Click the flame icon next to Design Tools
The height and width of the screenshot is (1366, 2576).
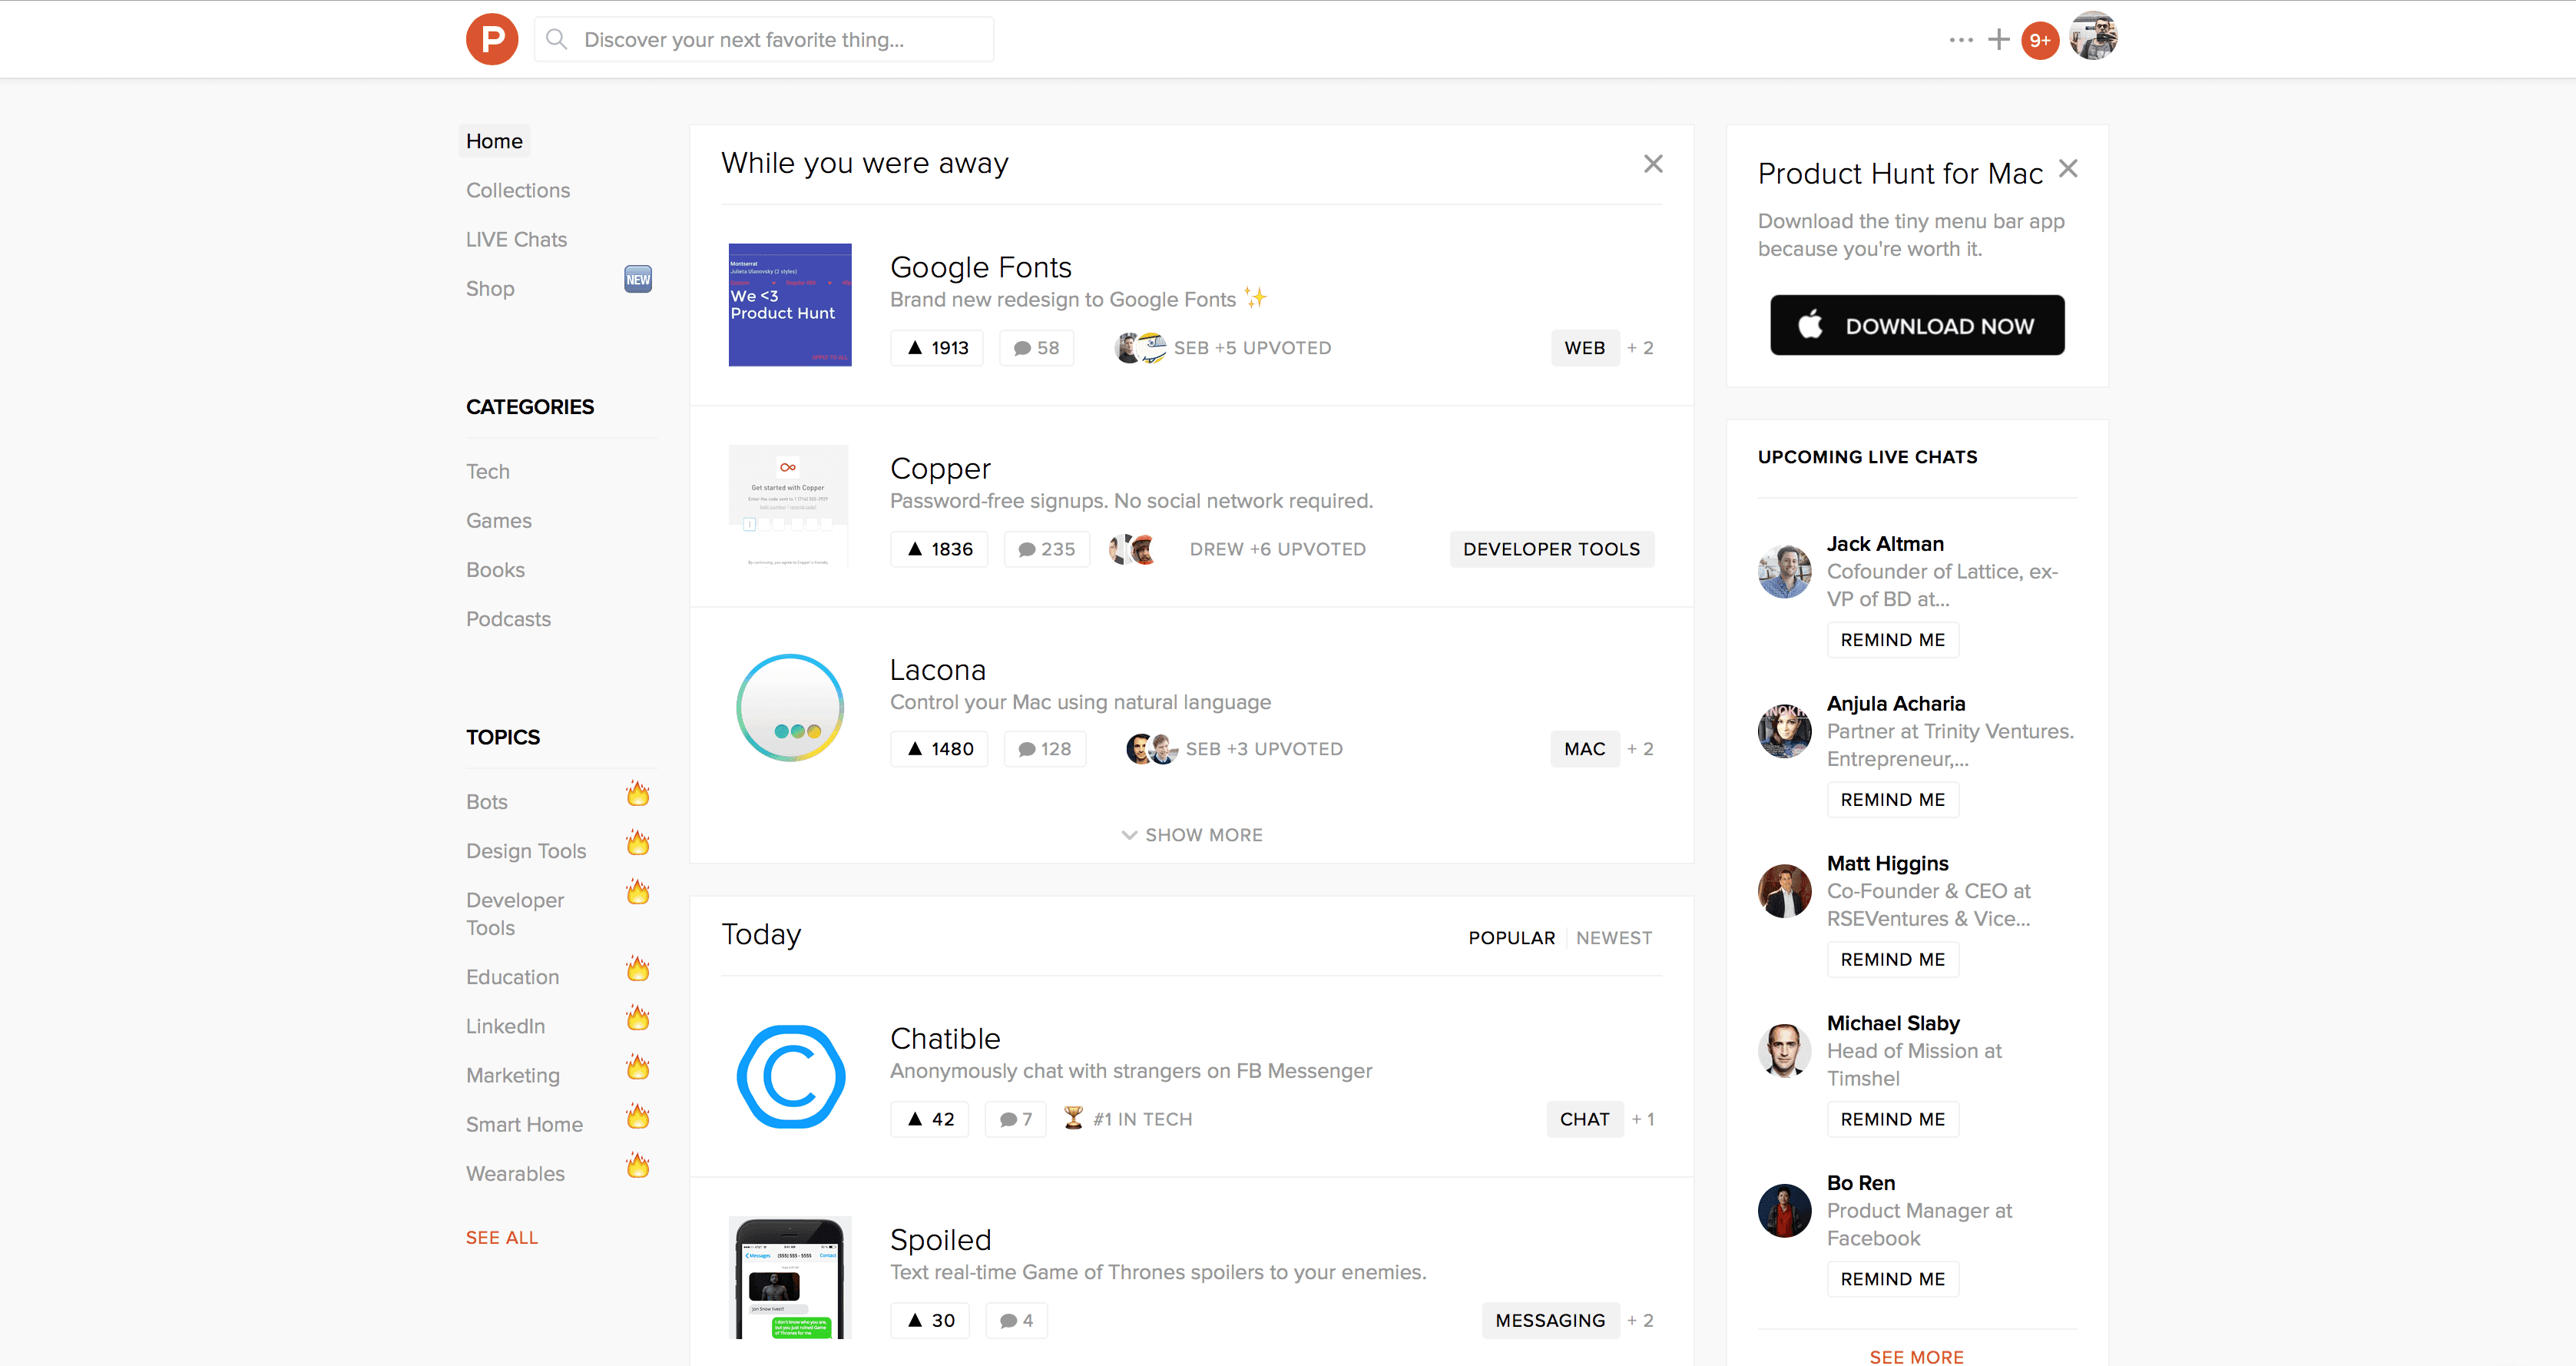pos(638,843)
